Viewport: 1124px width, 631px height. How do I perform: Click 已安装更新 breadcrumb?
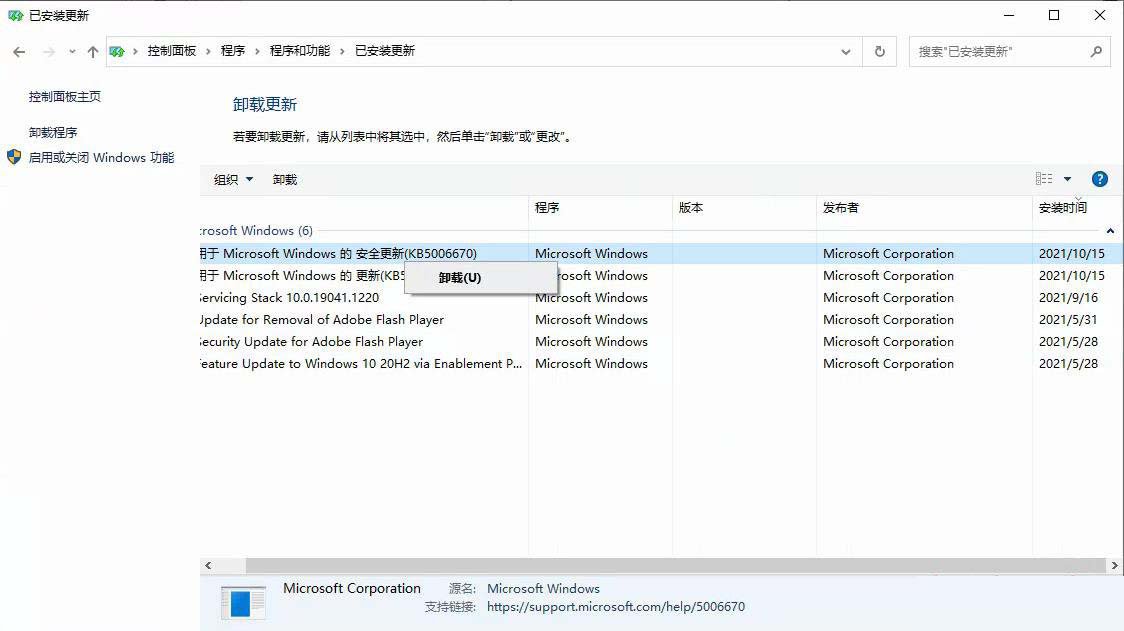click(x=385, y=51)
